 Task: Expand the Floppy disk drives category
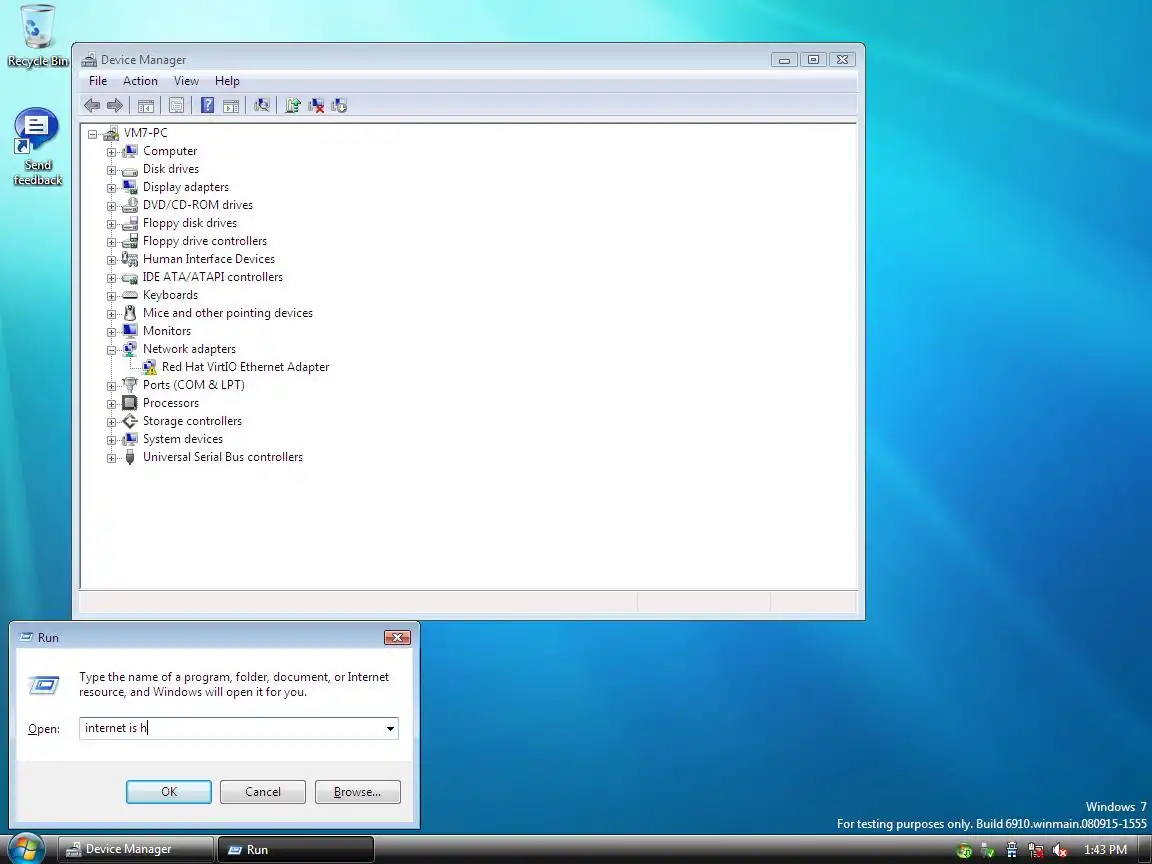[112, 224]
